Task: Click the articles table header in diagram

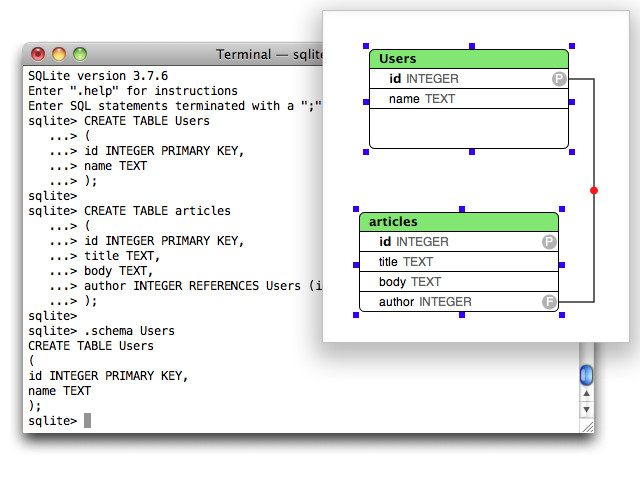Action: (459, 222)
